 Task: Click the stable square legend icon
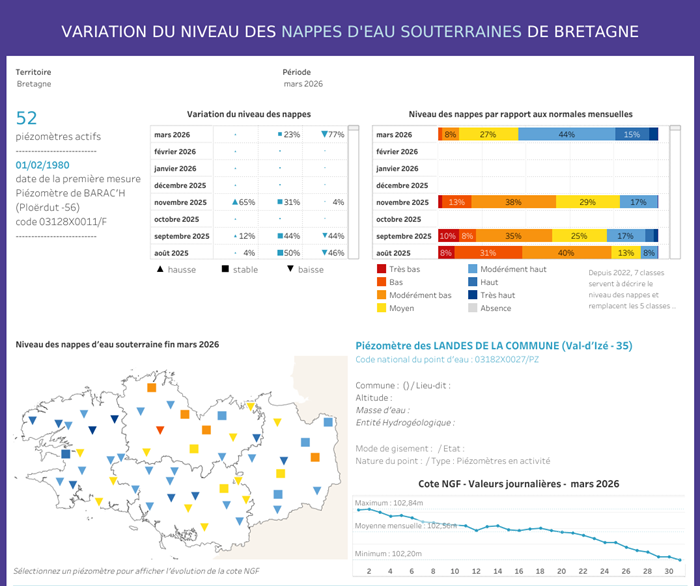point(225,269)
